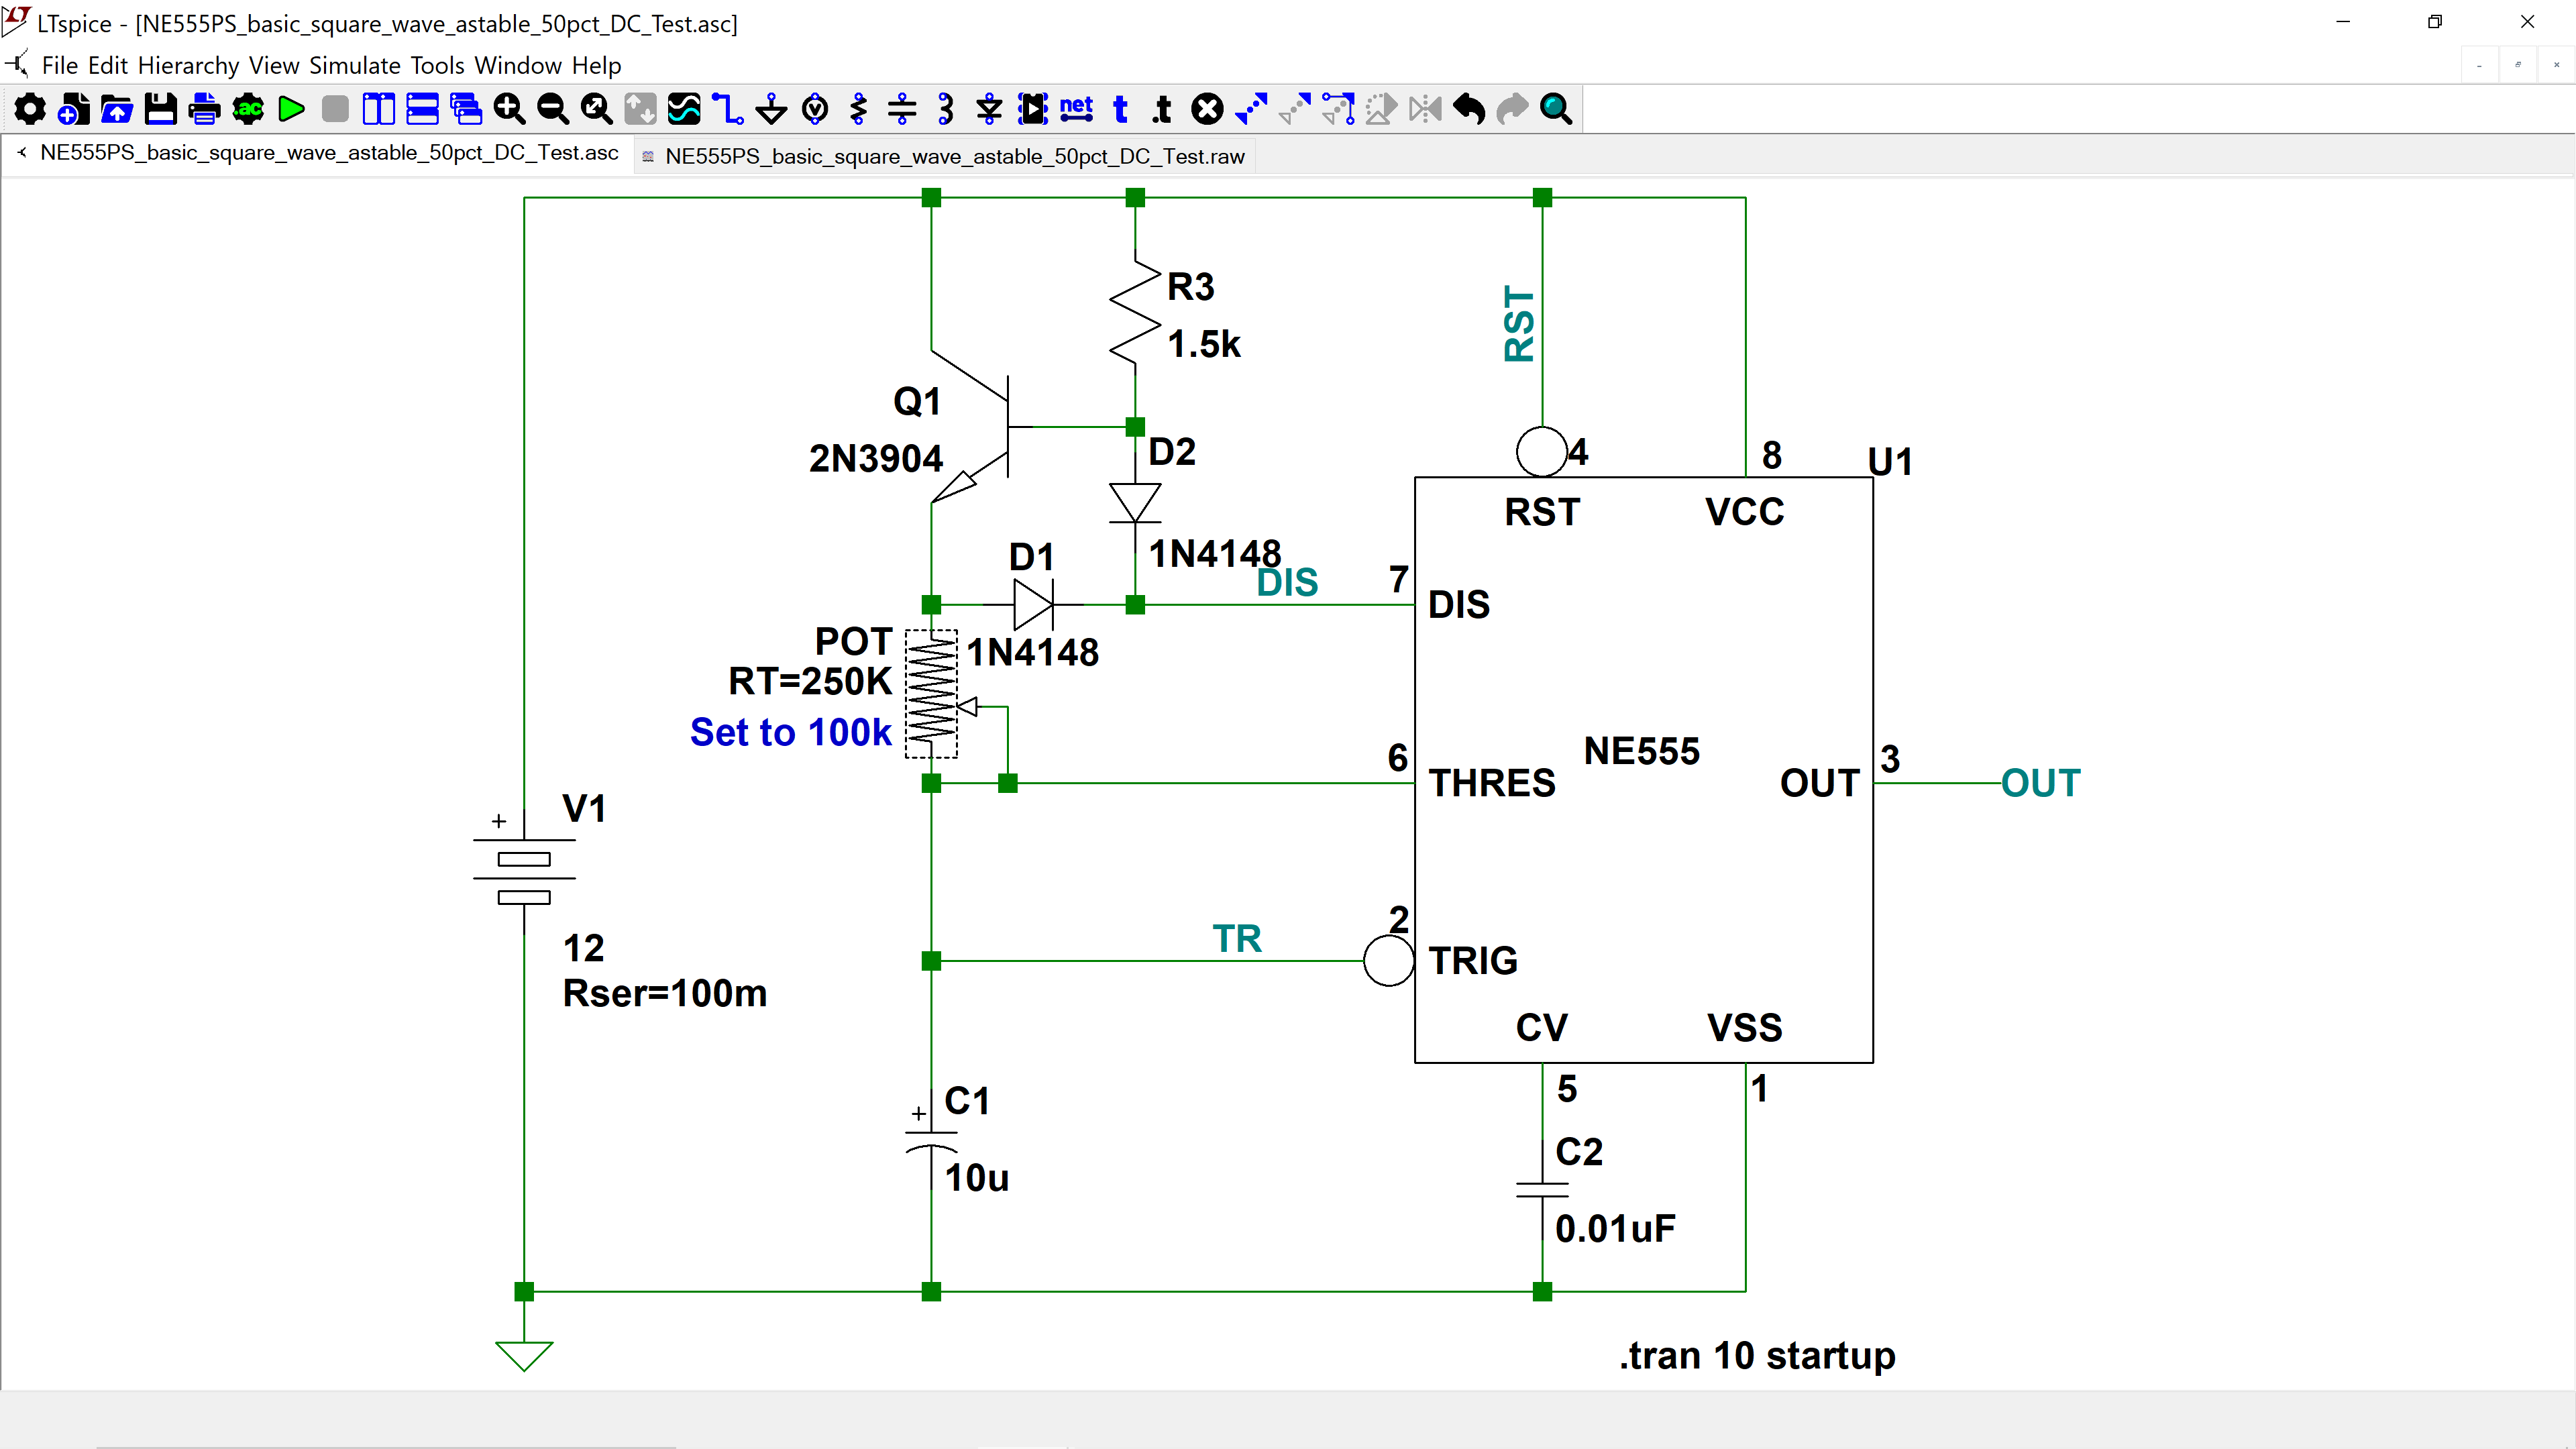Tile windows horizontally
Viewport: 2576px width, 1449px height.
[422, 109]
